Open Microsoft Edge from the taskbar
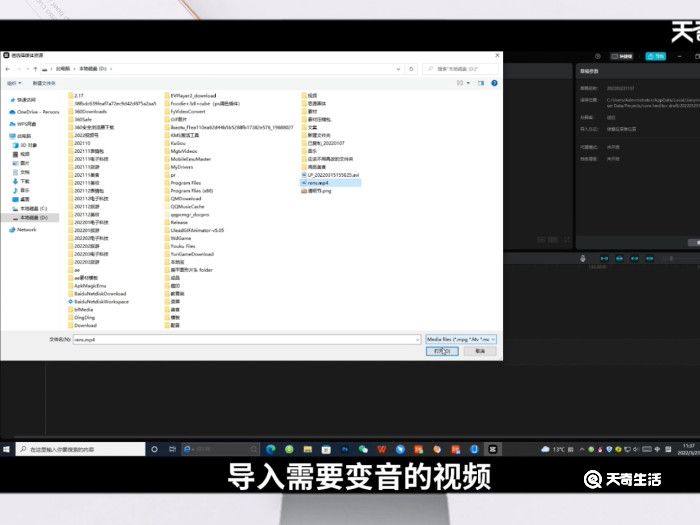The image size is (700, 525). tap(271, 449)
